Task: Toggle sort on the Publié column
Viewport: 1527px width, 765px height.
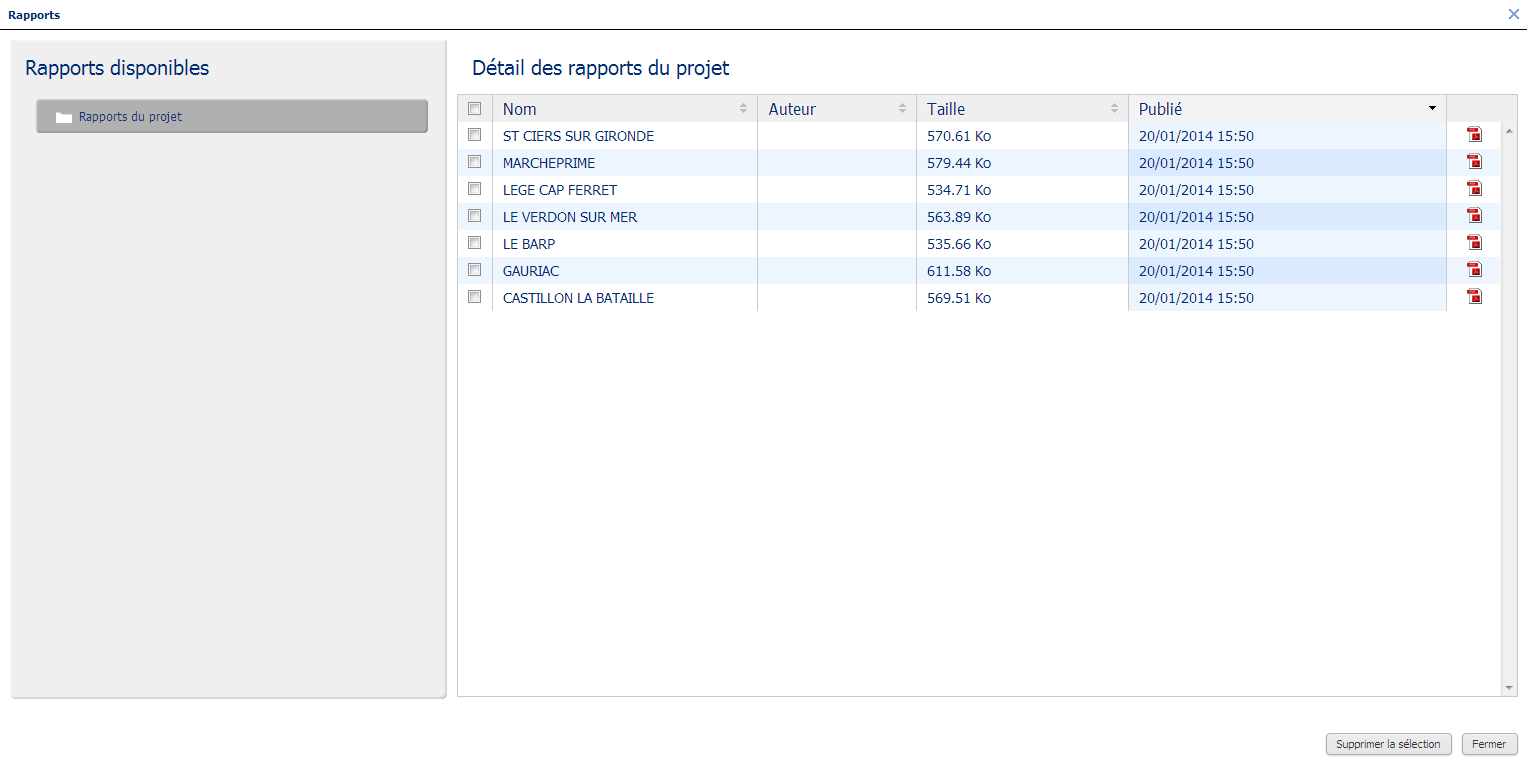Action: [1287, 109]
